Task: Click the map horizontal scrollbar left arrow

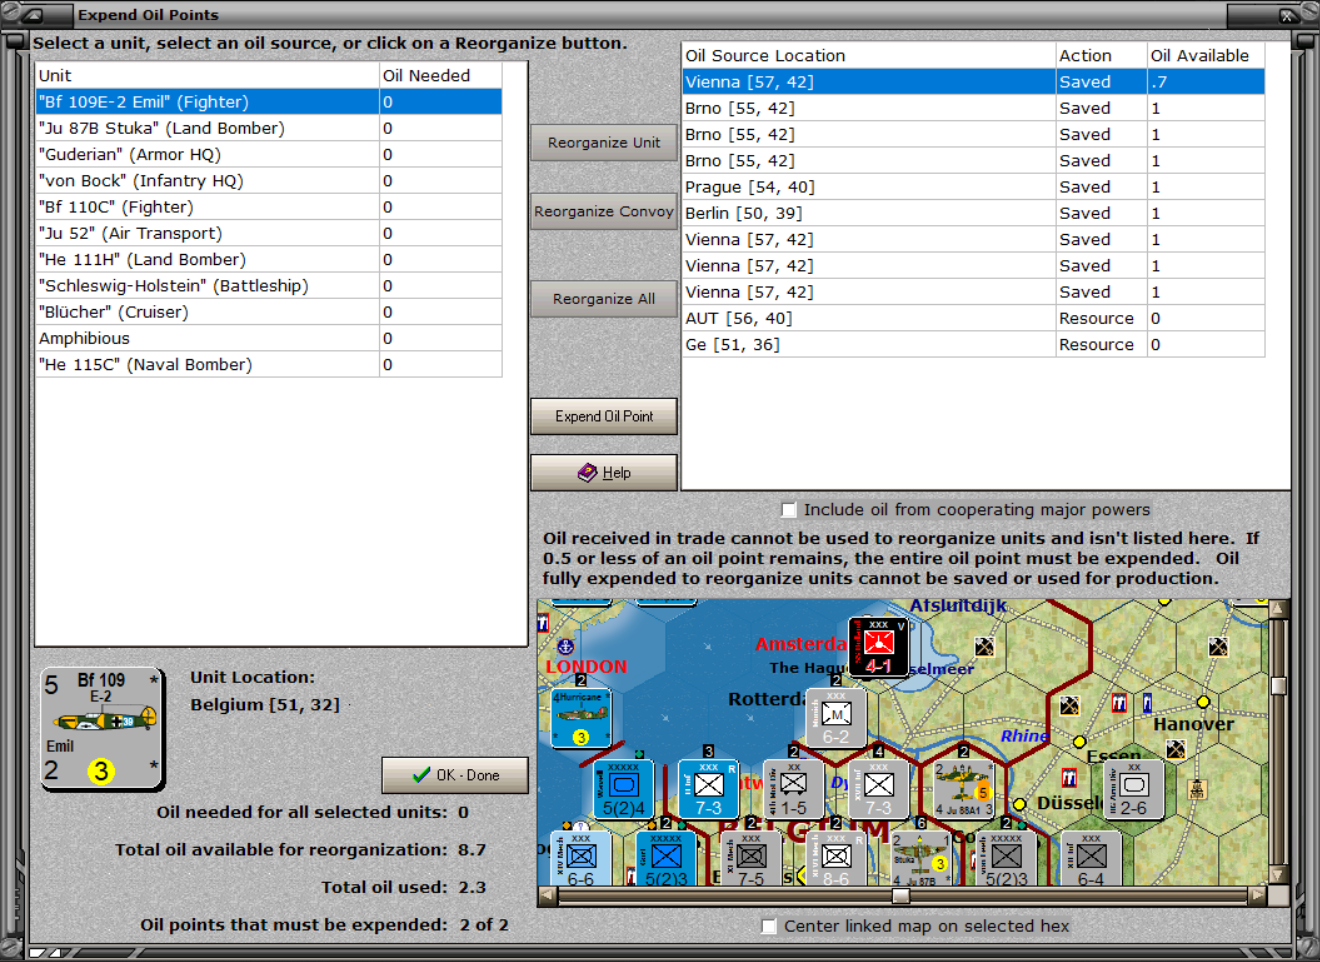Action: click(x=547, y=896)
